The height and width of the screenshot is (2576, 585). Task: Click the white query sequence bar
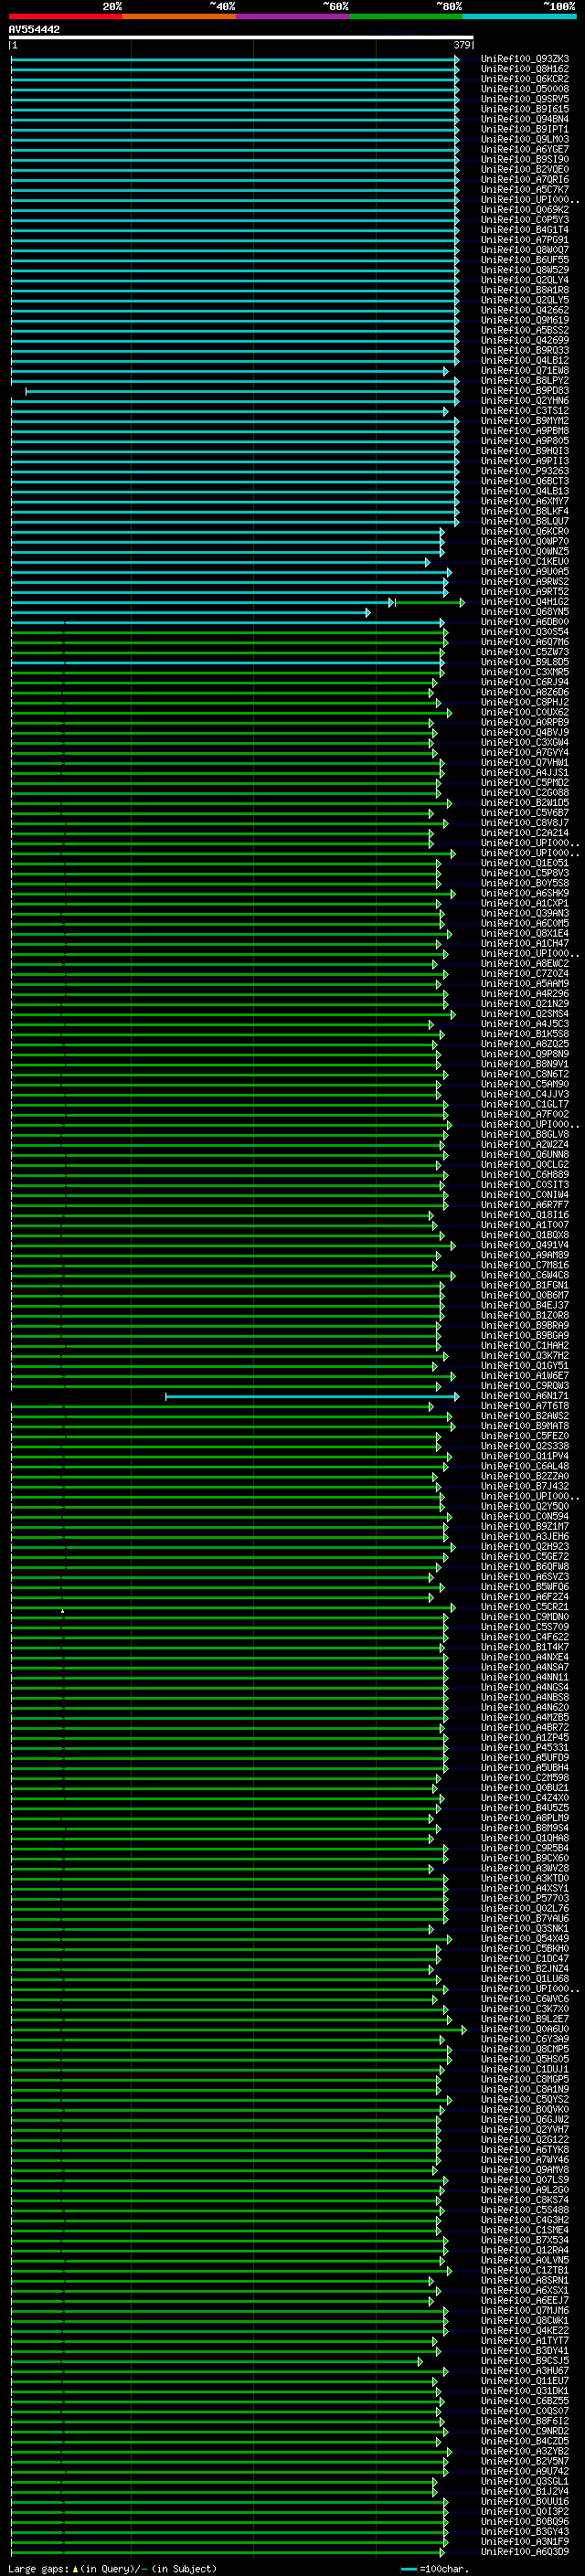coord(241,38)
